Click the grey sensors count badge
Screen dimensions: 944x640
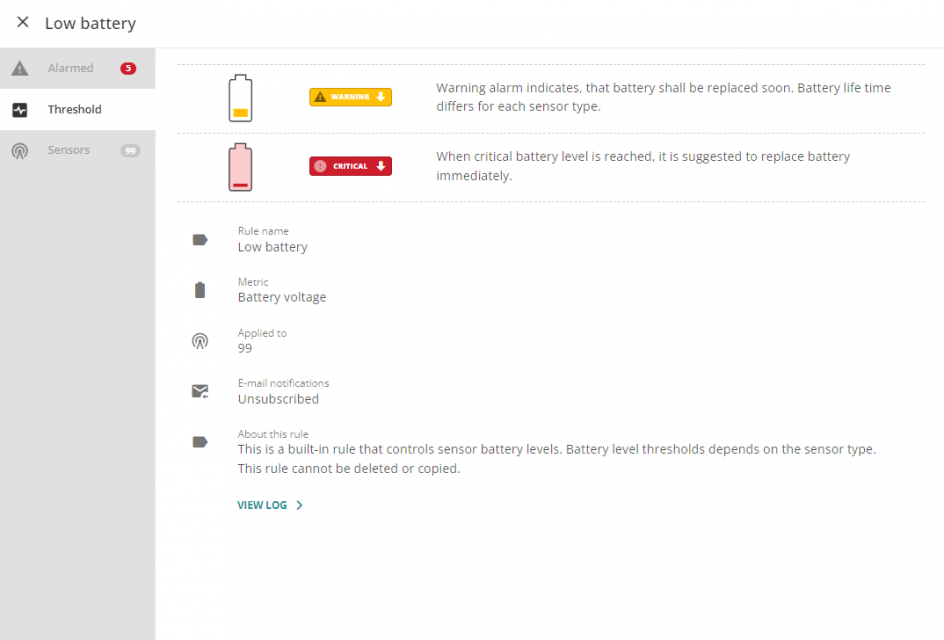(x=130, y=151)
